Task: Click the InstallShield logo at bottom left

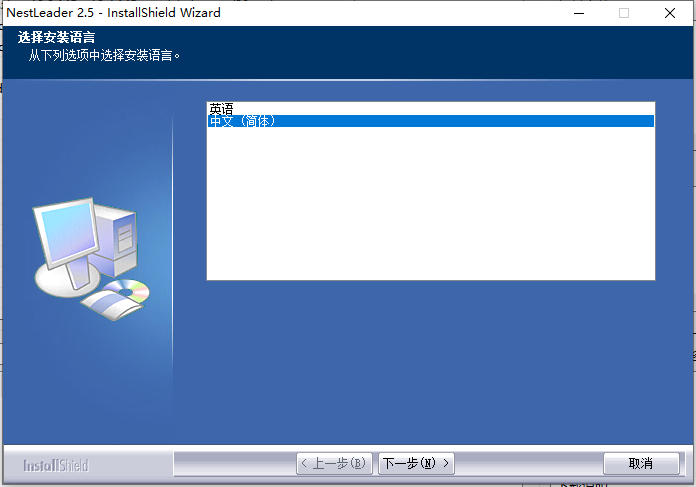Action: coord(56,465)
